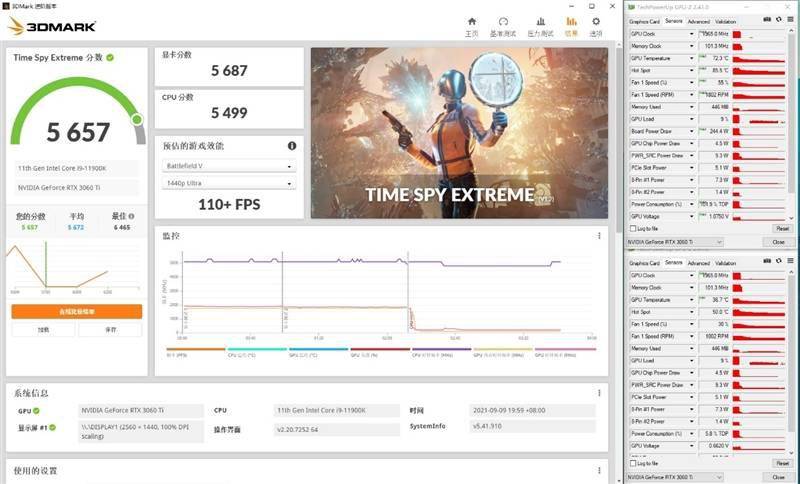Open the Battlefield V game dropdown
Screen dimensions: 800x484
[229, 166]
